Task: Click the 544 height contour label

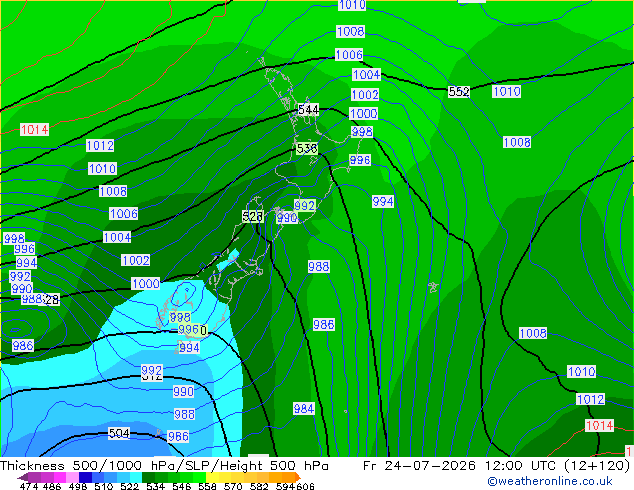Action: coord(308,110)
